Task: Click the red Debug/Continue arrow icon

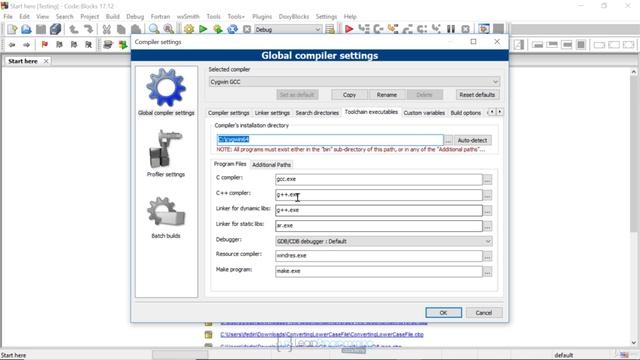Action: click(x=349, y=29)
